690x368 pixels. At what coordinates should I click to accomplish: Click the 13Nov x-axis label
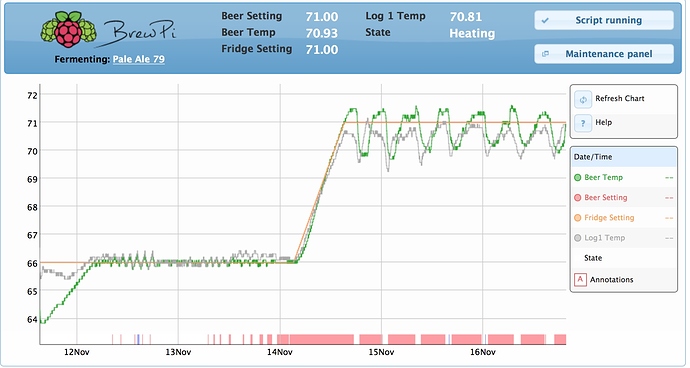click(178, 352)
